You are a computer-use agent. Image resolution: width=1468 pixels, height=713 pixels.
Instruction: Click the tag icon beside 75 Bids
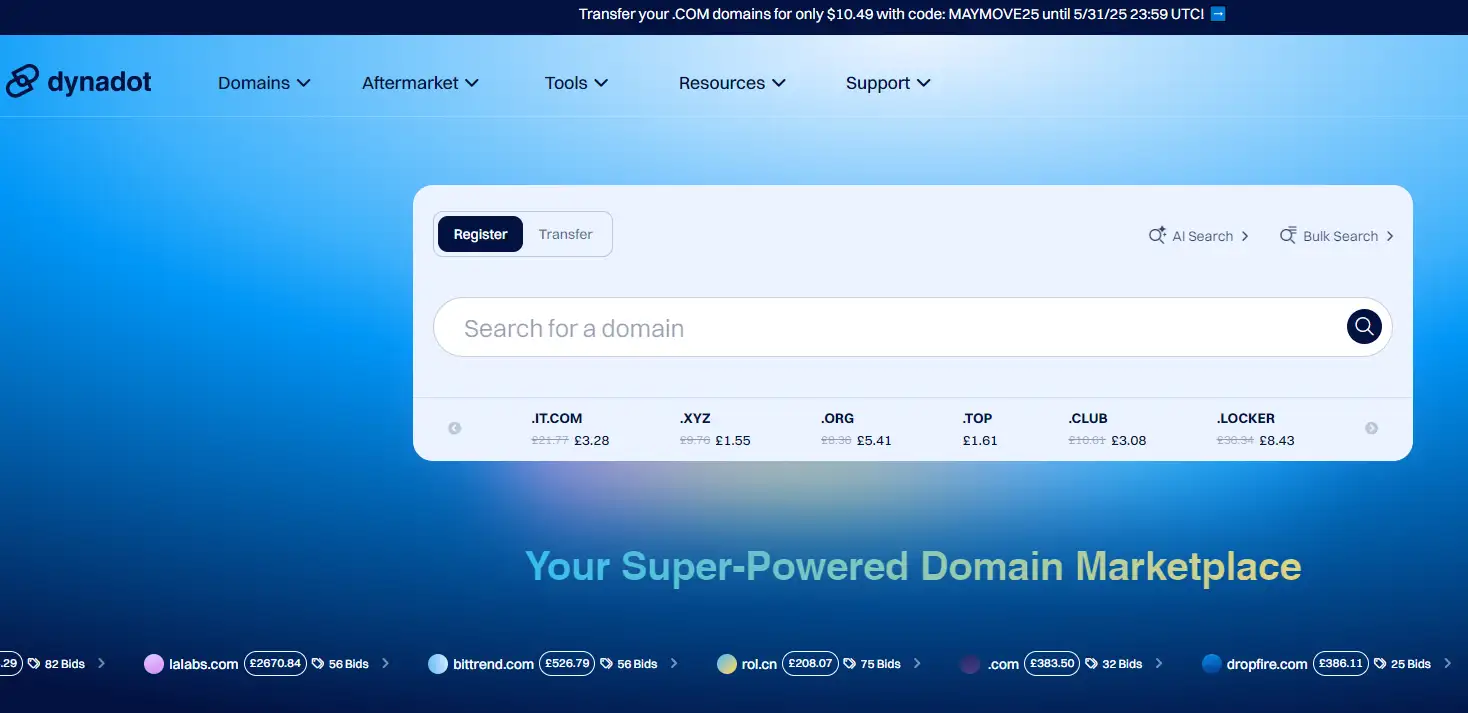point(849,664)
